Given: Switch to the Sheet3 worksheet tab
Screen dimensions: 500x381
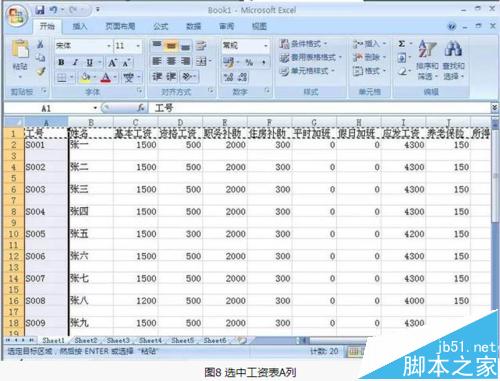Looking at the screenshot, I should [118, 340].
